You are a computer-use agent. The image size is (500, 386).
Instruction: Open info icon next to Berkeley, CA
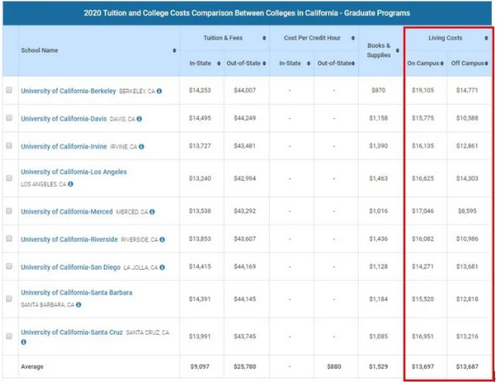click(159, 91)
